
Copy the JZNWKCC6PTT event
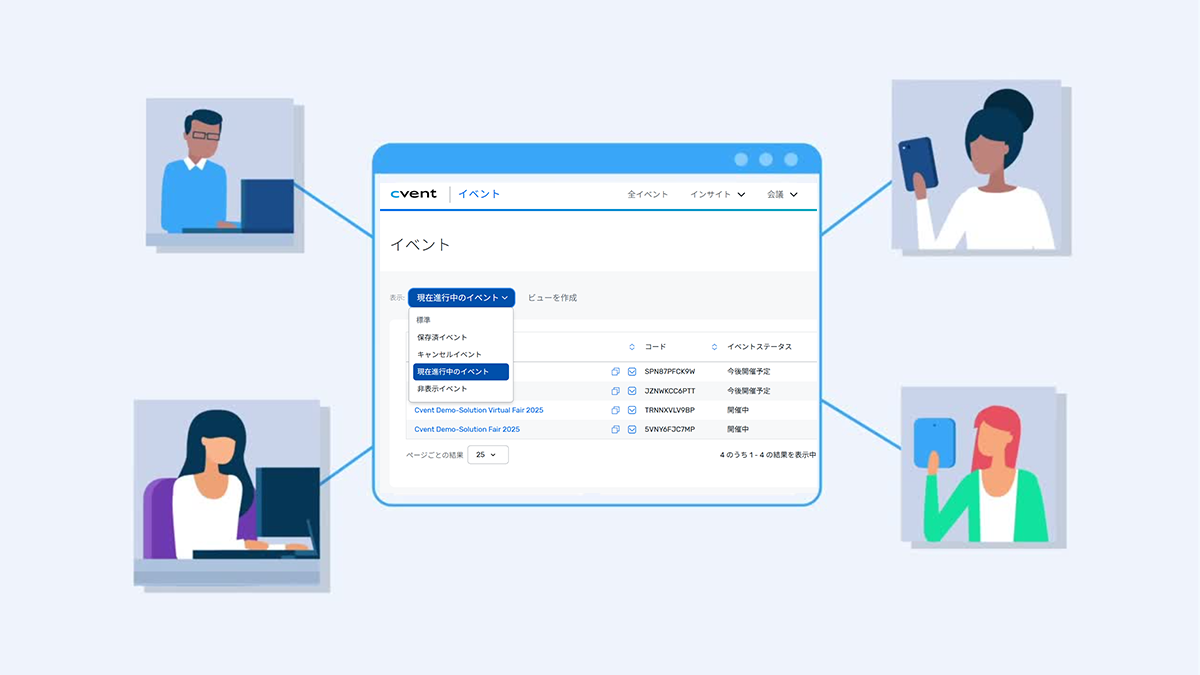[x=616, y=391]
